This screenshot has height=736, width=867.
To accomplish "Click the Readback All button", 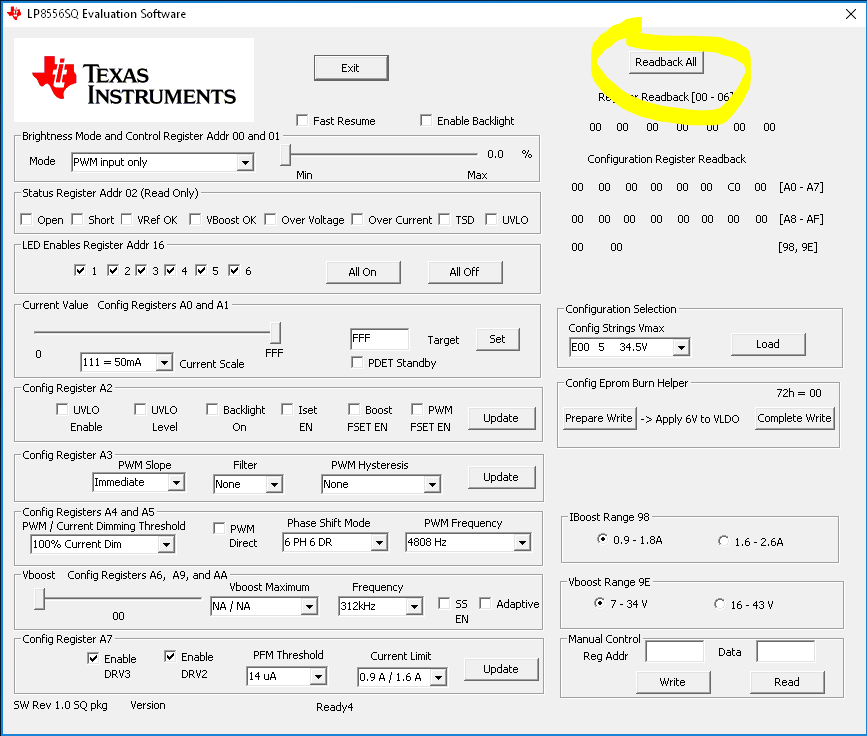I will [666, 62].
